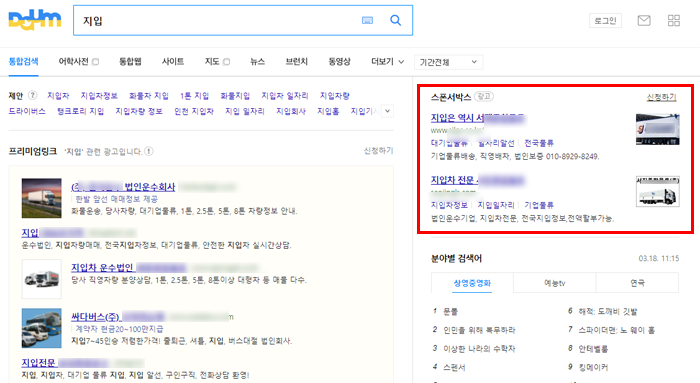Open the 법인운수회사 ad link

[x=123, y=187]
